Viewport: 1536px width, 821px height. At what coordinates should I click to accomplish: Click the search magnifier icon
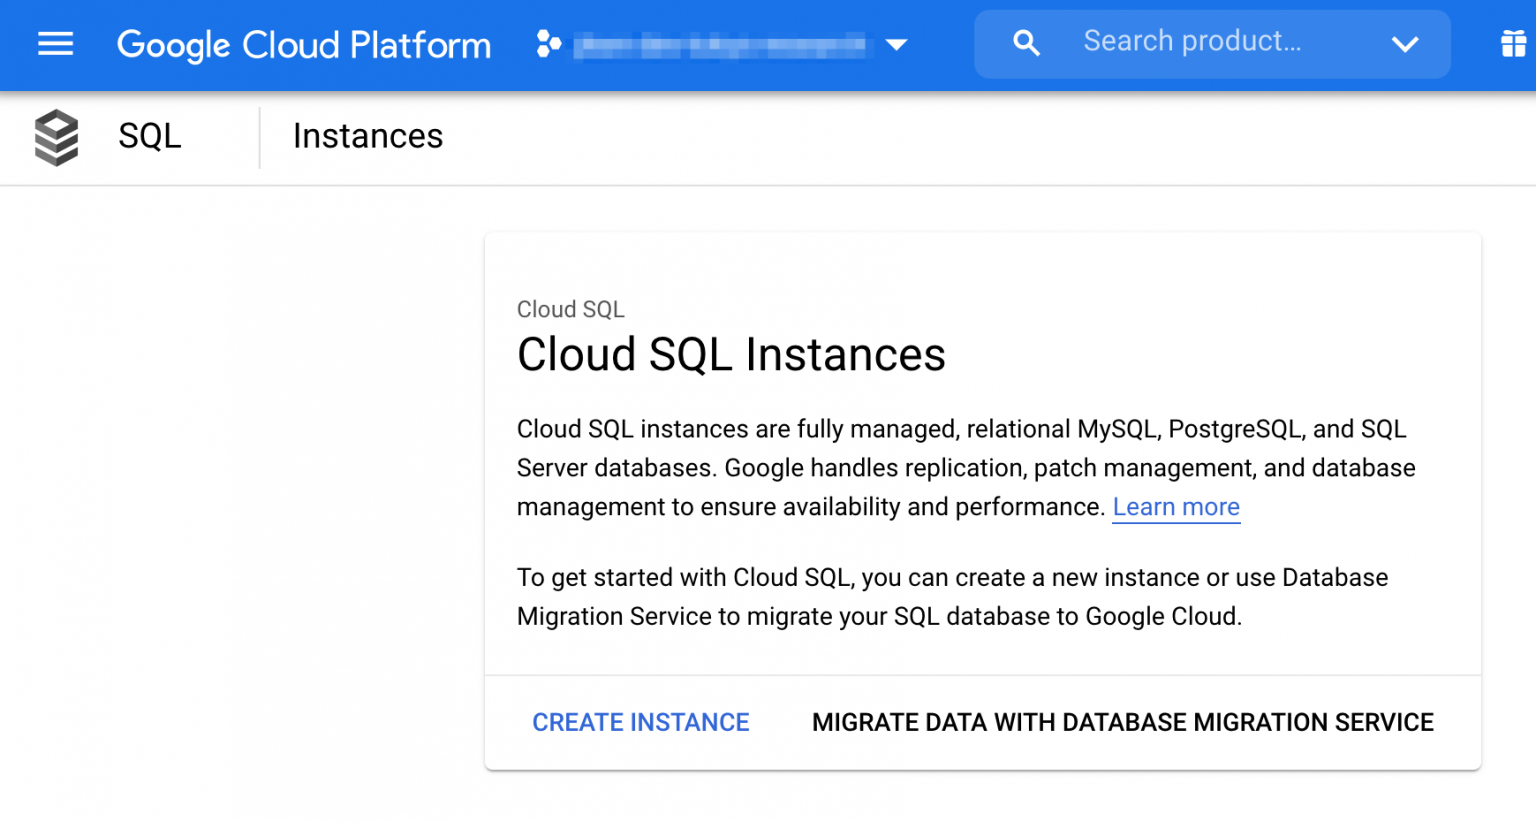[x=1026, y=43]
